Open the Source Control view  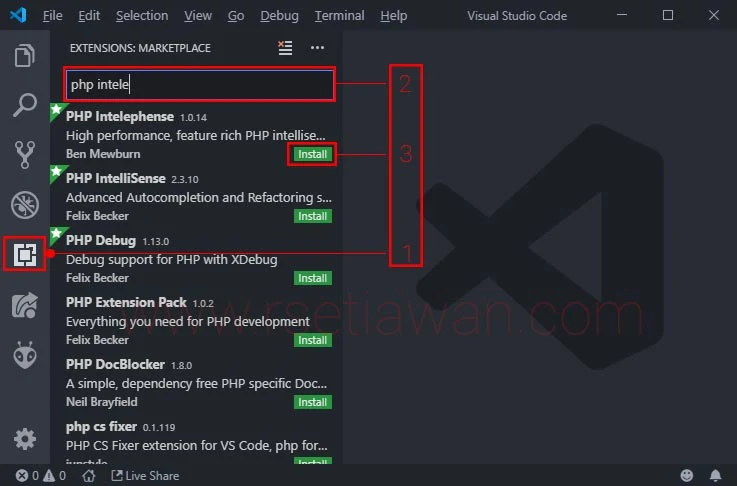(24, 155)
